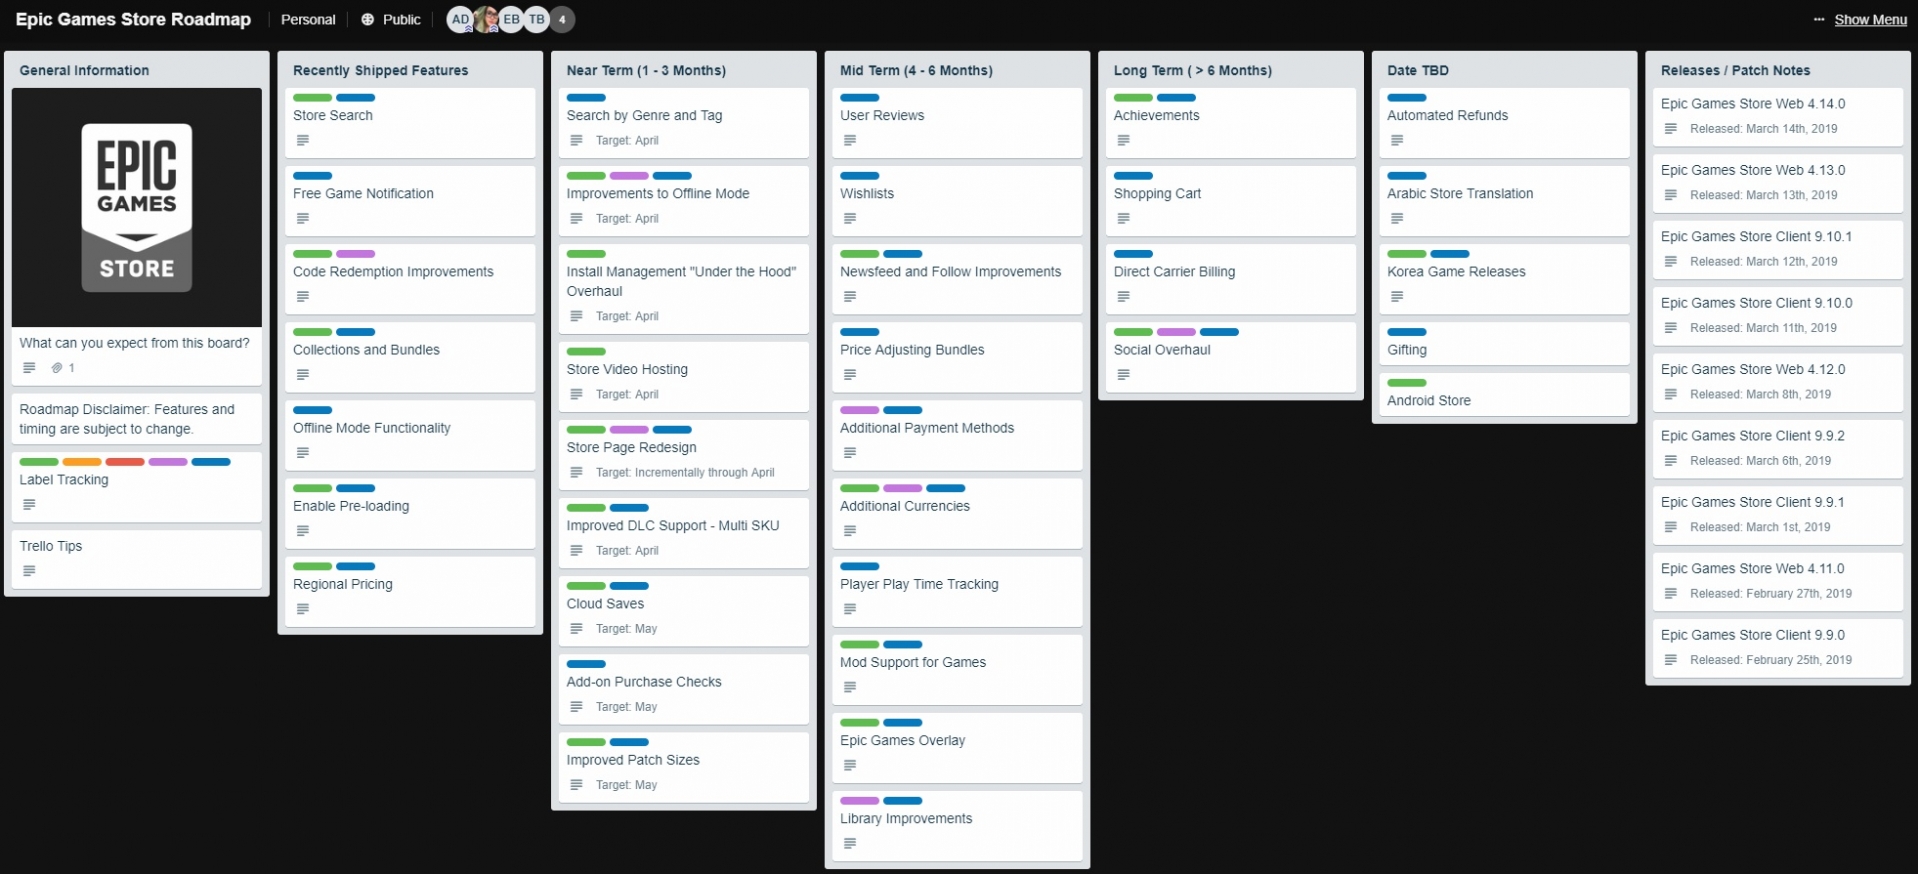Click the Near Term (1 - 3 Months) list header
1918x874 pixels.
click(x=646, y=70)
